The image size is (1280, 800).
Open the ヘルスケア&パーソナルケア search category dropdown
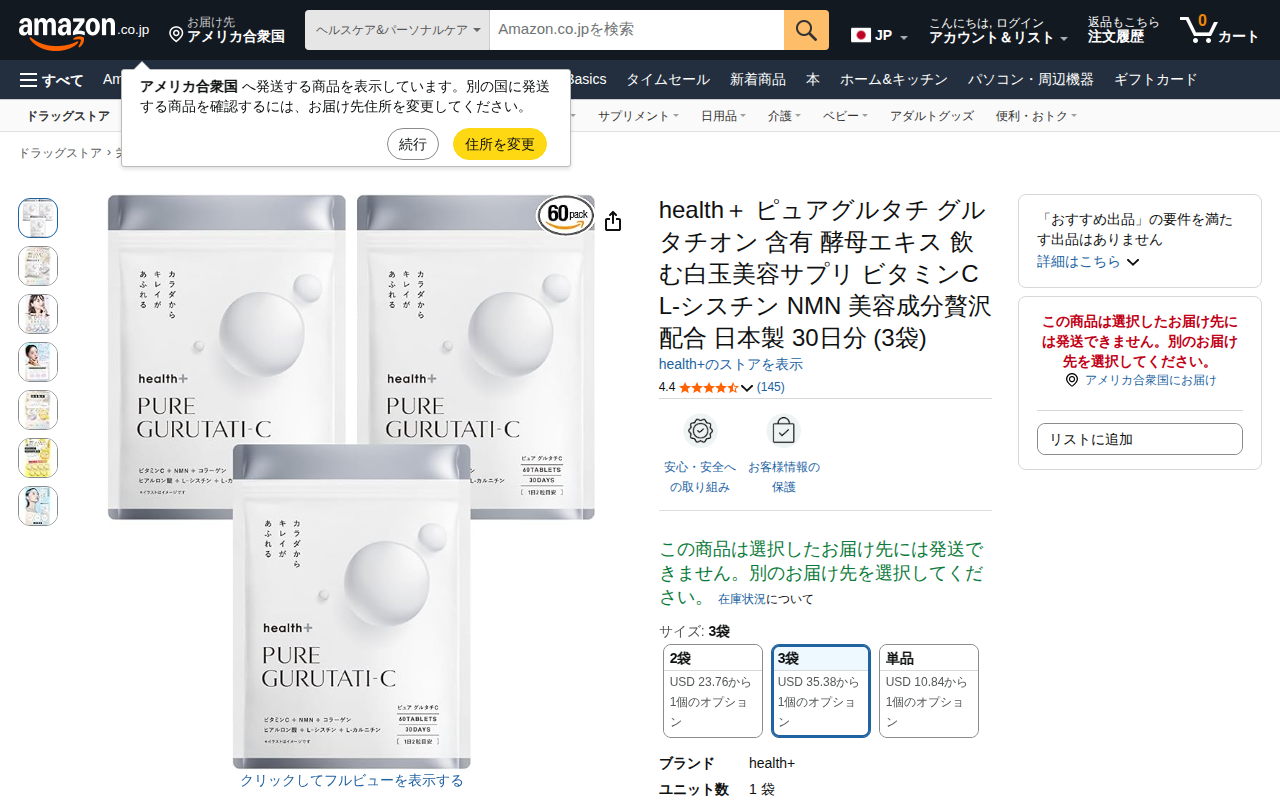[x=397, y=30]
